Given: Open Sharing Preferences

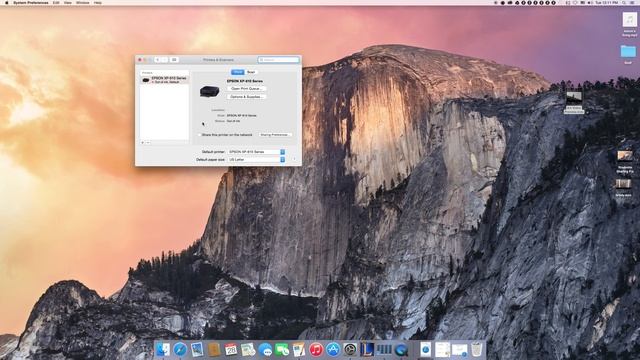Looking at the screenshot, I should [x=275, y=135].
